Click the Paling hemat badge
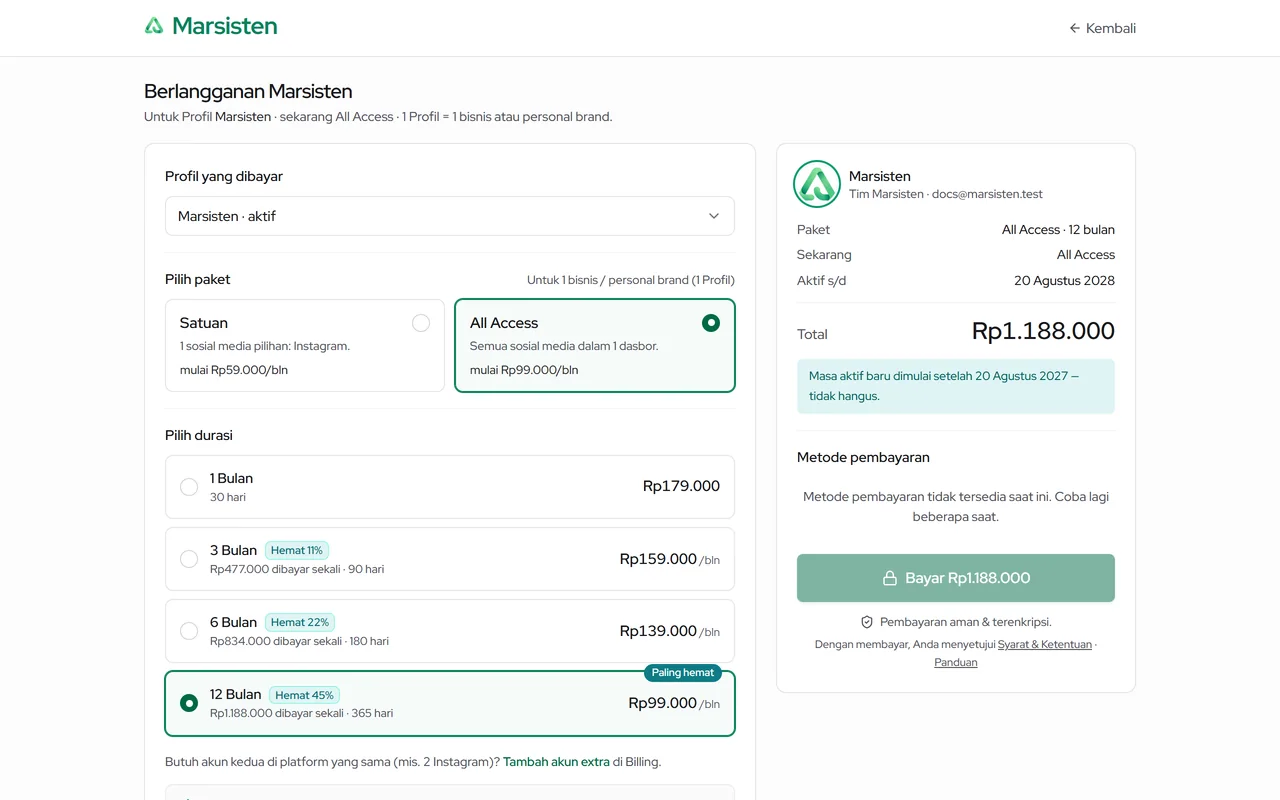This screenshot has height=800, width=1280. point(683,673)
